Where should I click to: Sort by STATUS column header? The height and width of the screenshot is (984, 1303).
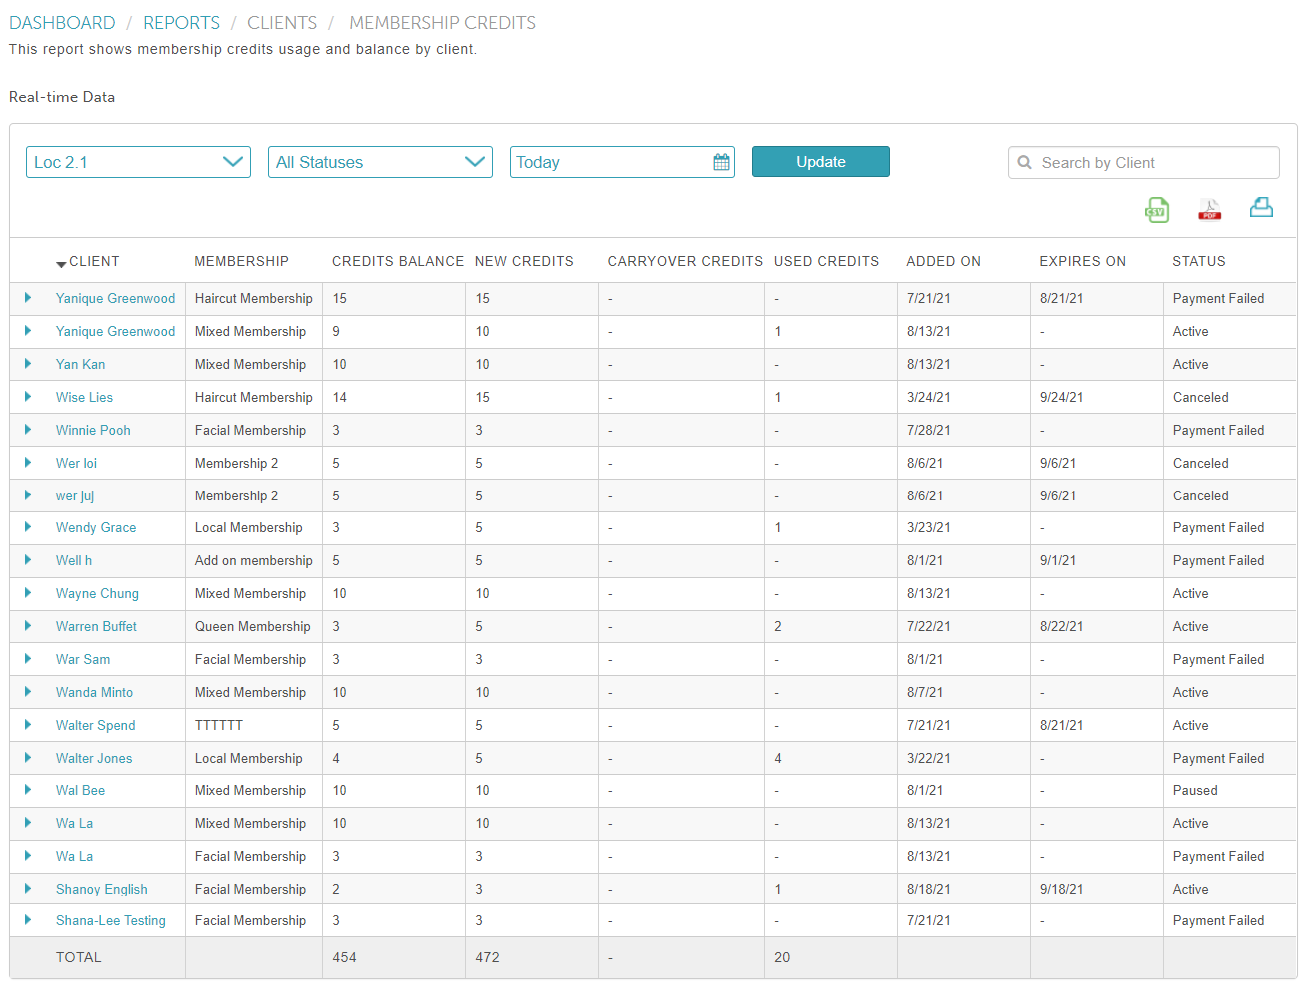1199,261
